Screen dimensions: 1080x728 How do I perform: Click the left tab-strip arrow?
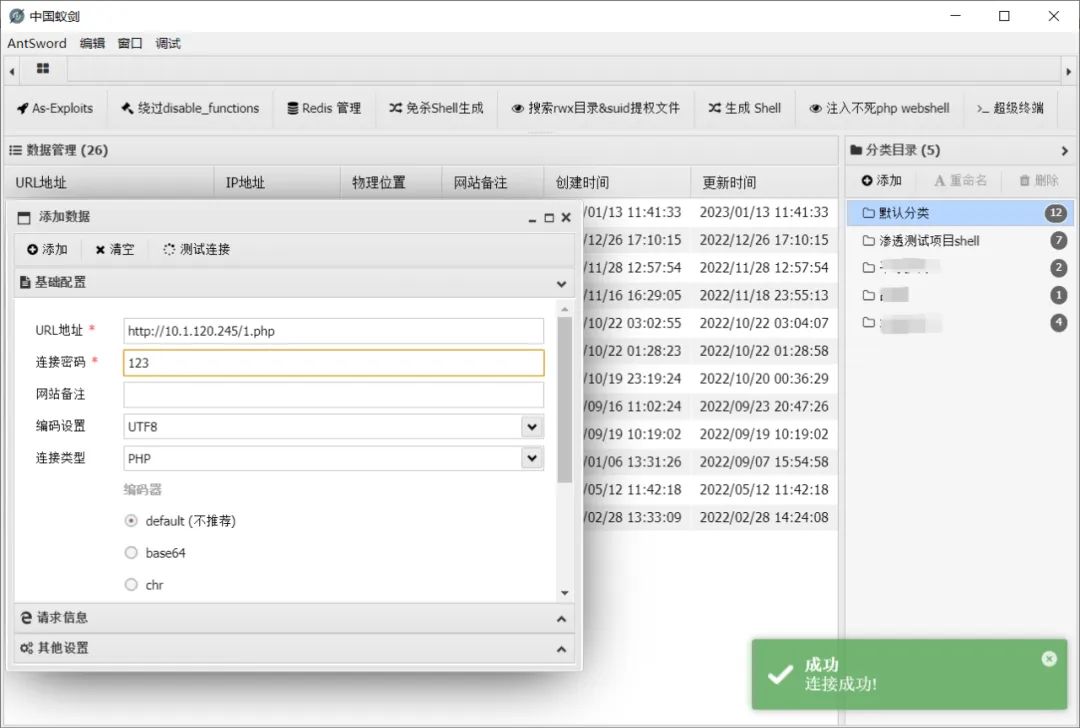pyautogui.click(x=12, y=71)
